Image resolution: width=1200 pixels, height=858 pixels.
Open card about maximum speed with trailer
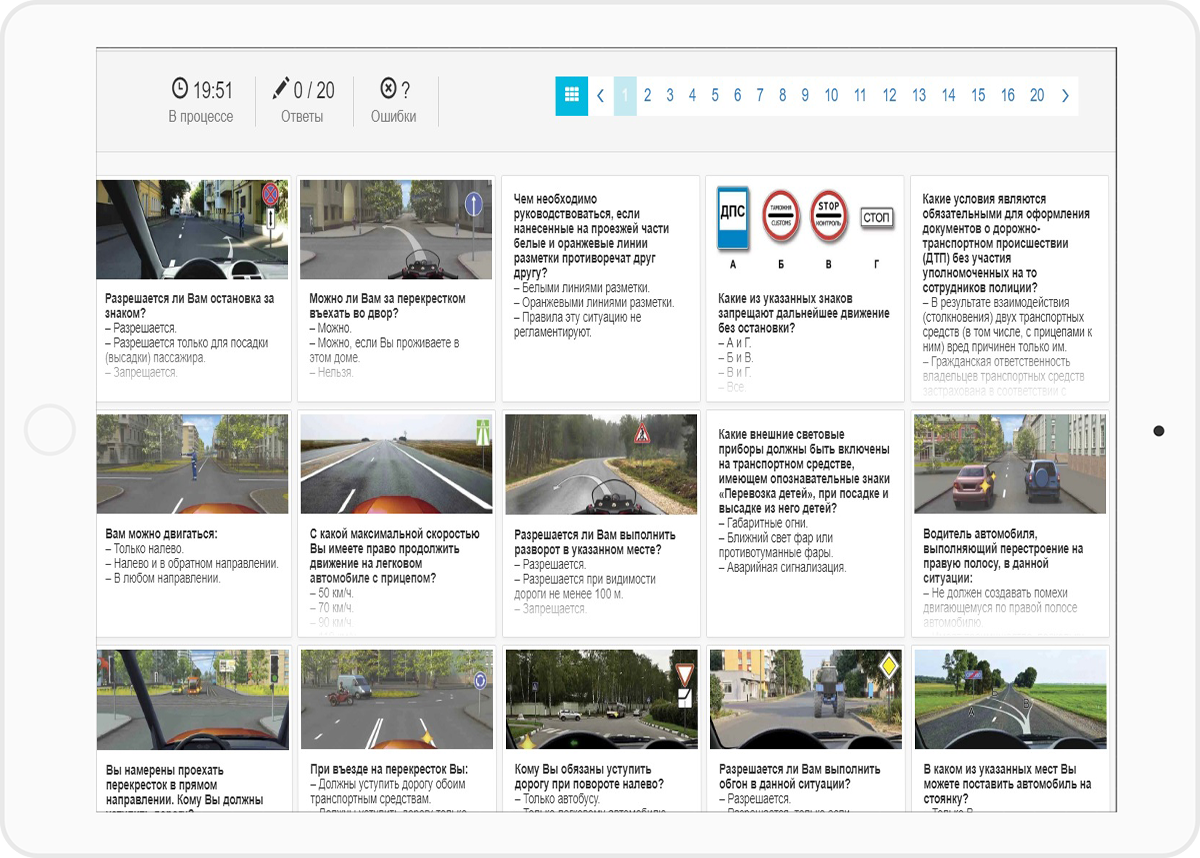tap(397, 523)
